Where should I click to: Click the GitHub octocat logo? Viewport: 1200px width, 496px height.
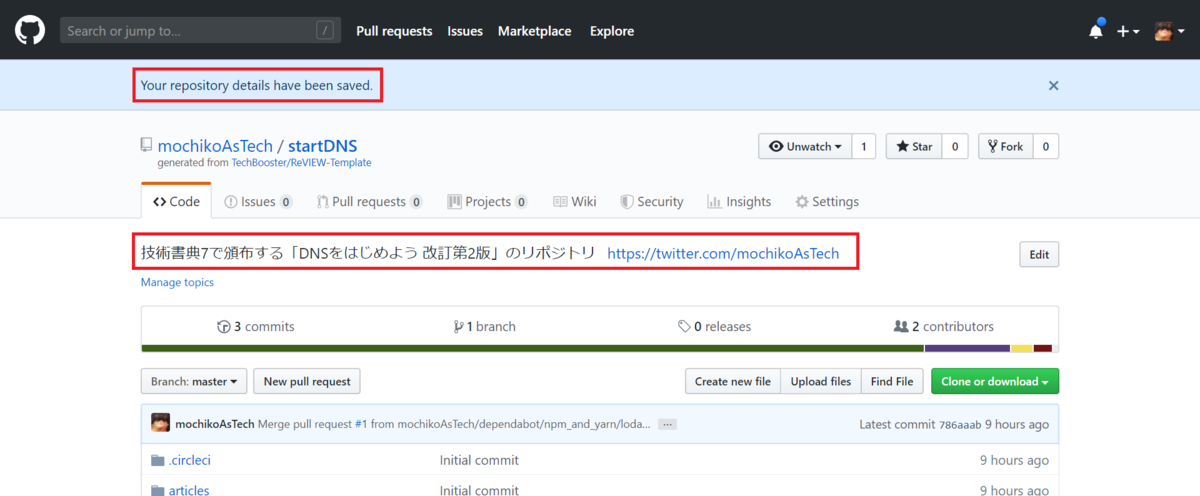30,30
